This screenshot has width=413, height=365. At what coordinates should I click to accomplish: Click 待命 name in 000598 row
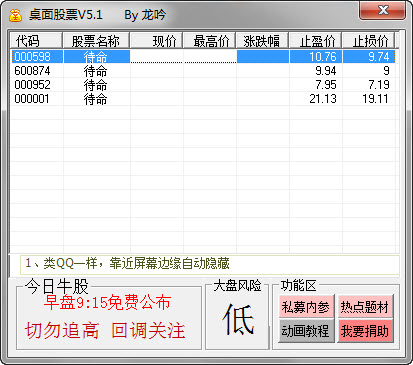[x=95, y=57]
